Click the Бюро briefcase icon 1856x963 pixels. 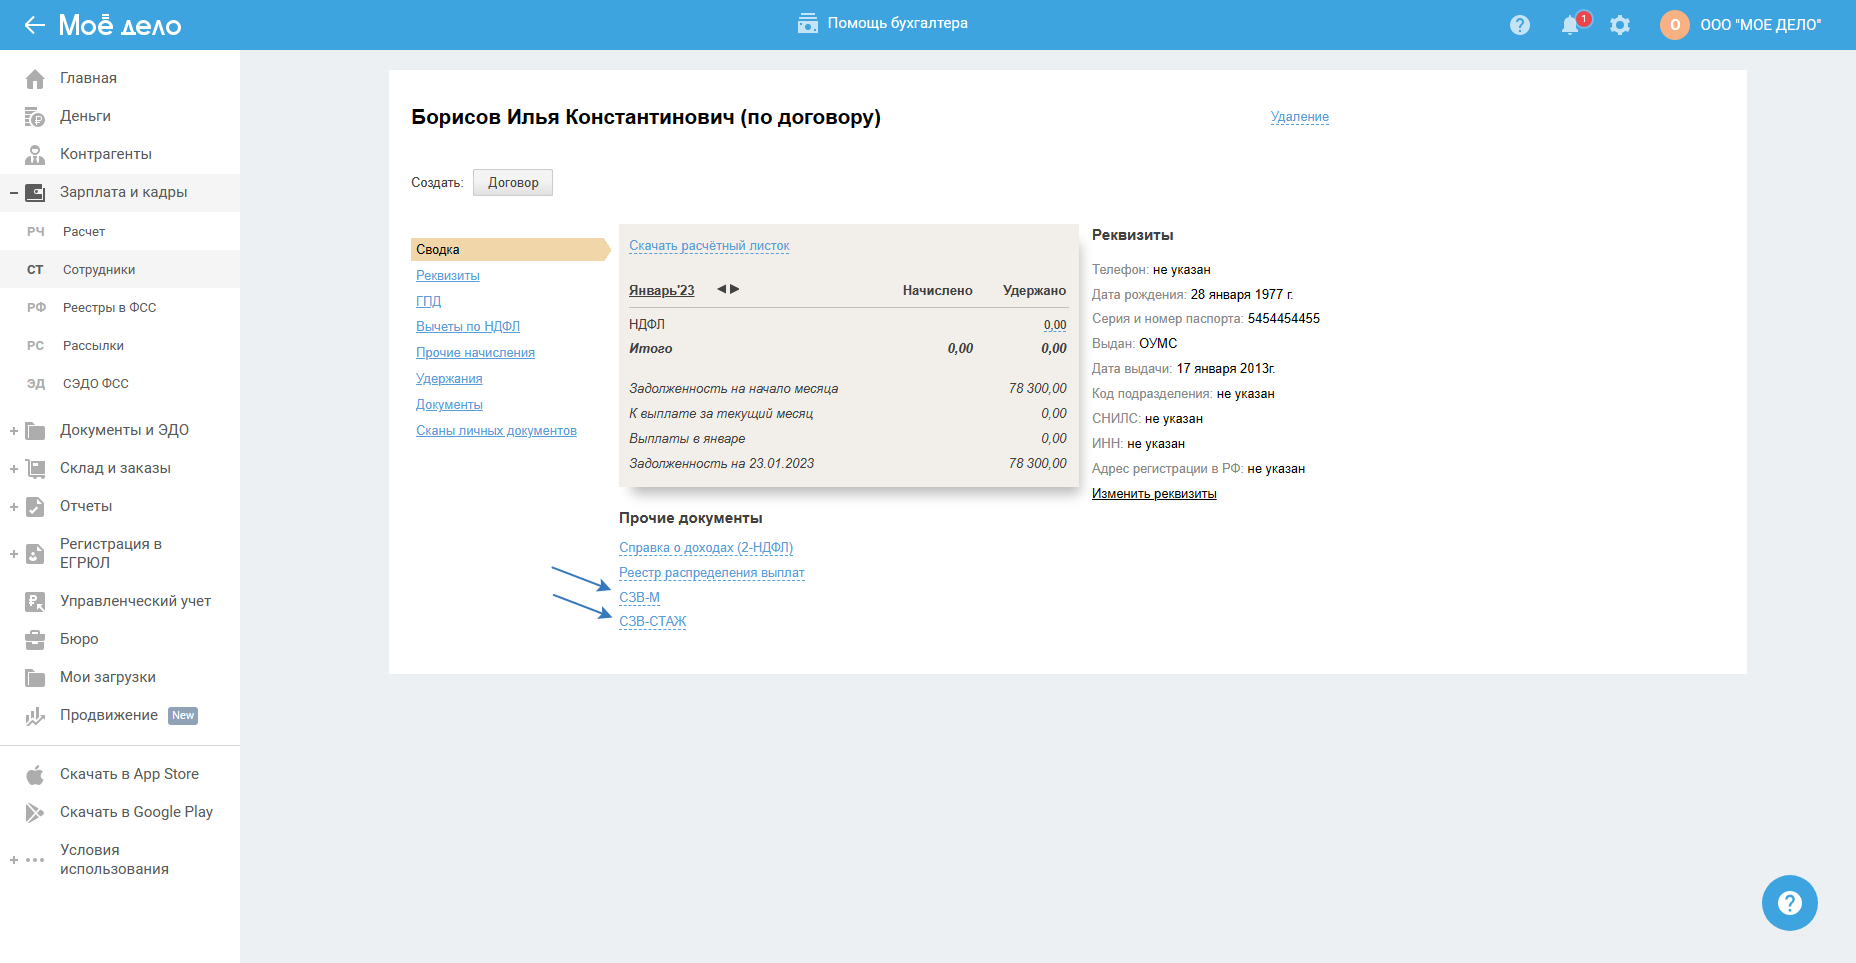coord(35,640)
